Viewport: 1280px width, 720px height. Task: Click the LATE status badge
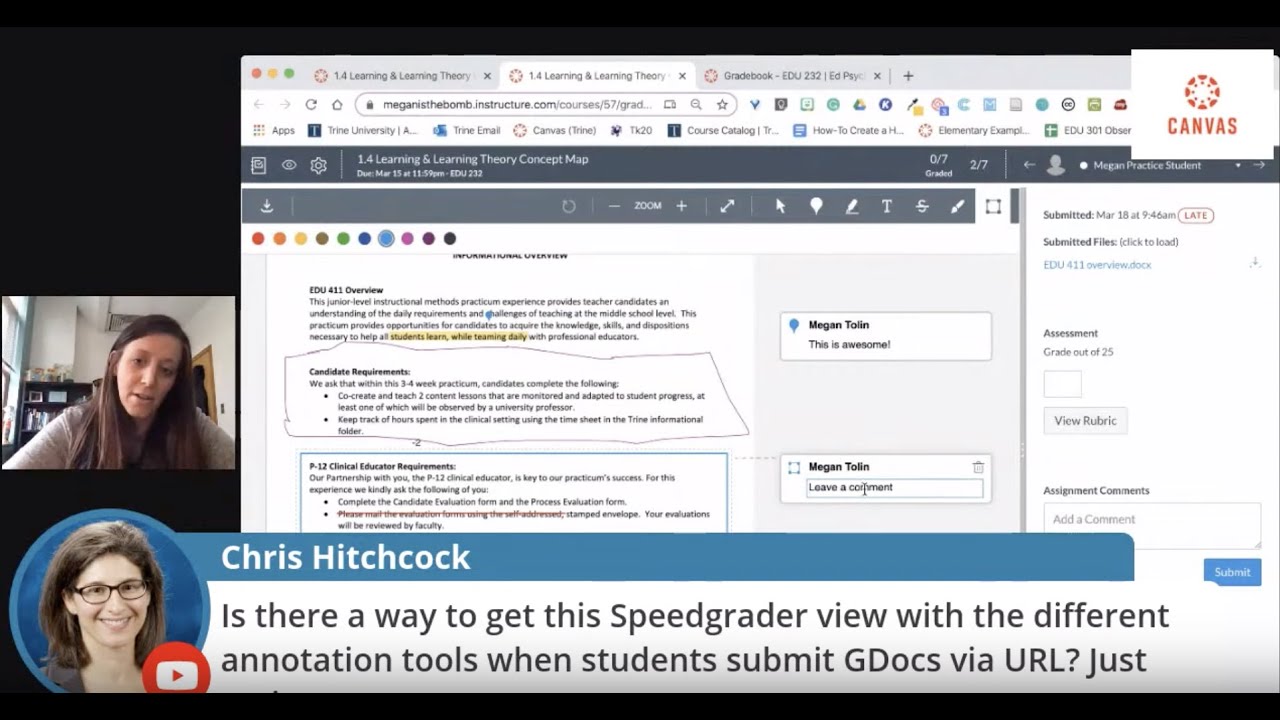tap(1195, 215)
